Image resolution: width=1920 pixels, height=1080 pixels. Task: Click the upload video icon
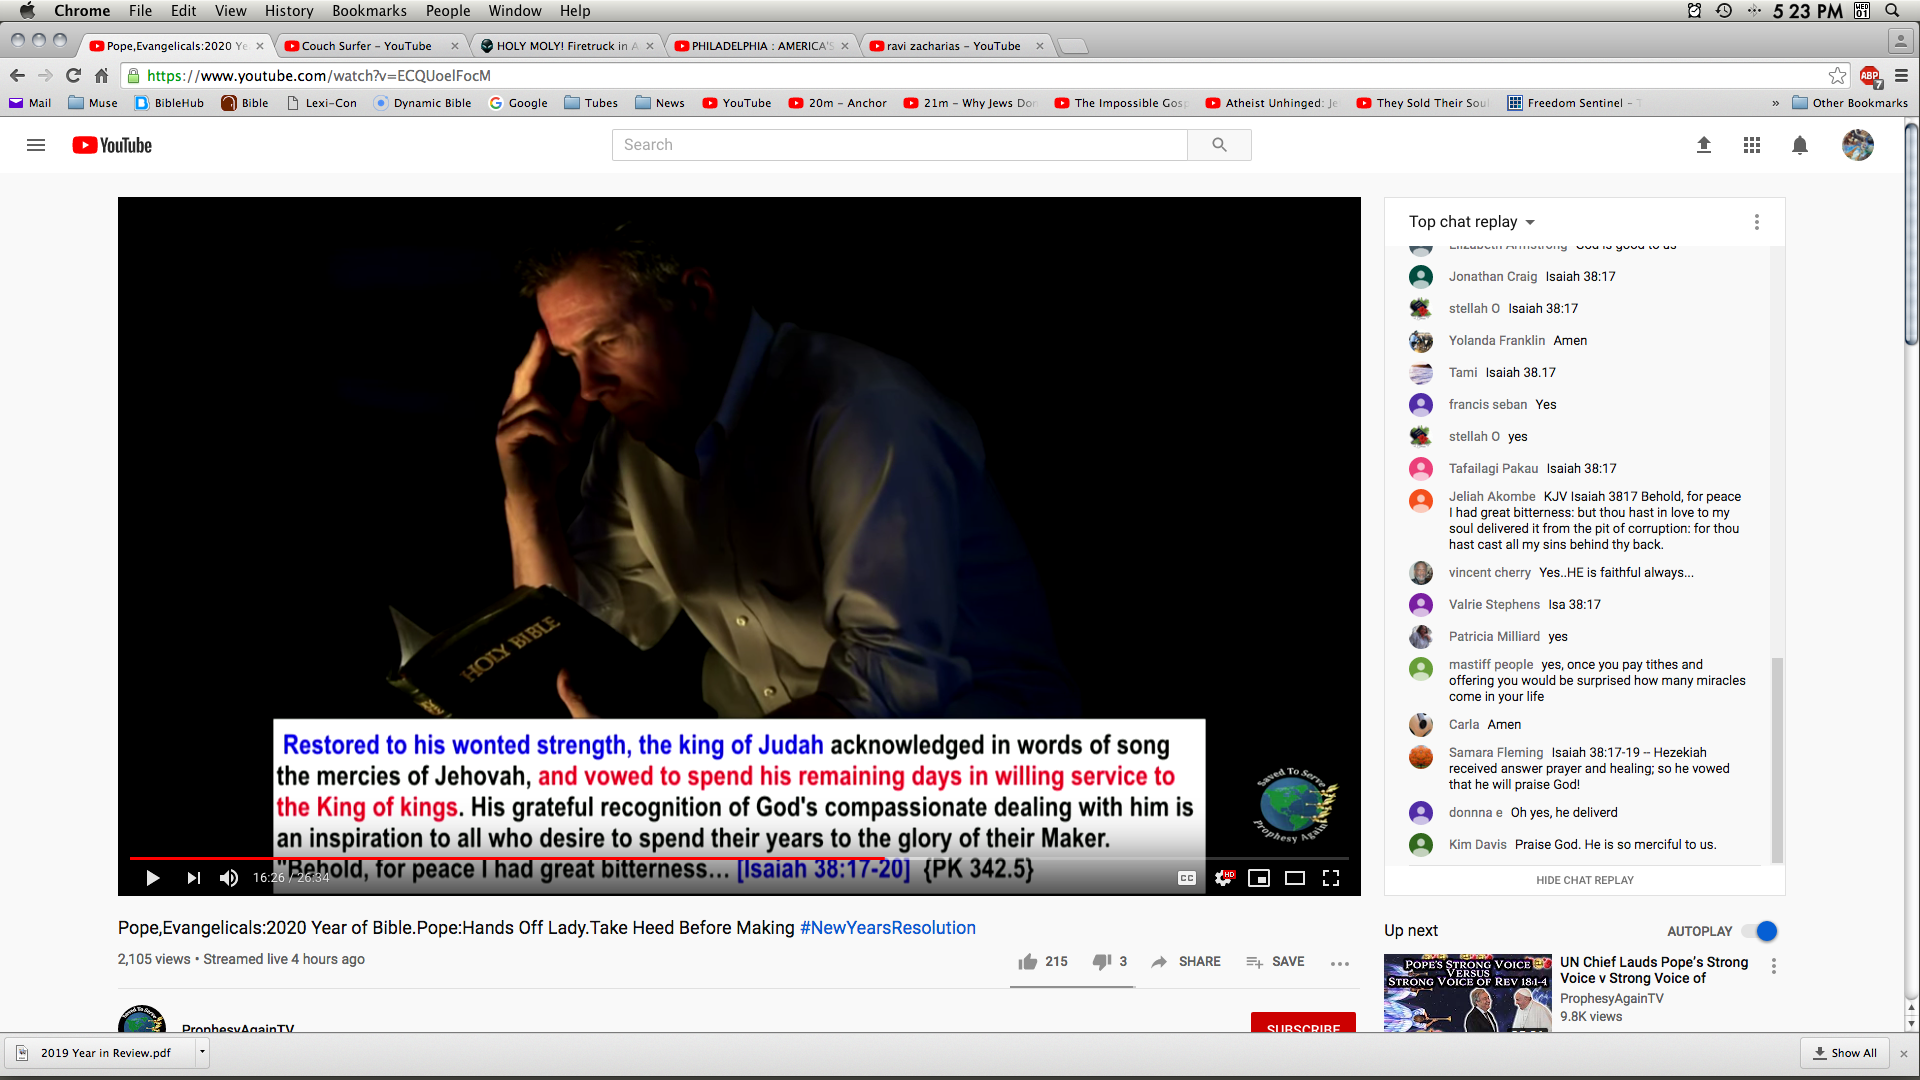click(1704, 145)
